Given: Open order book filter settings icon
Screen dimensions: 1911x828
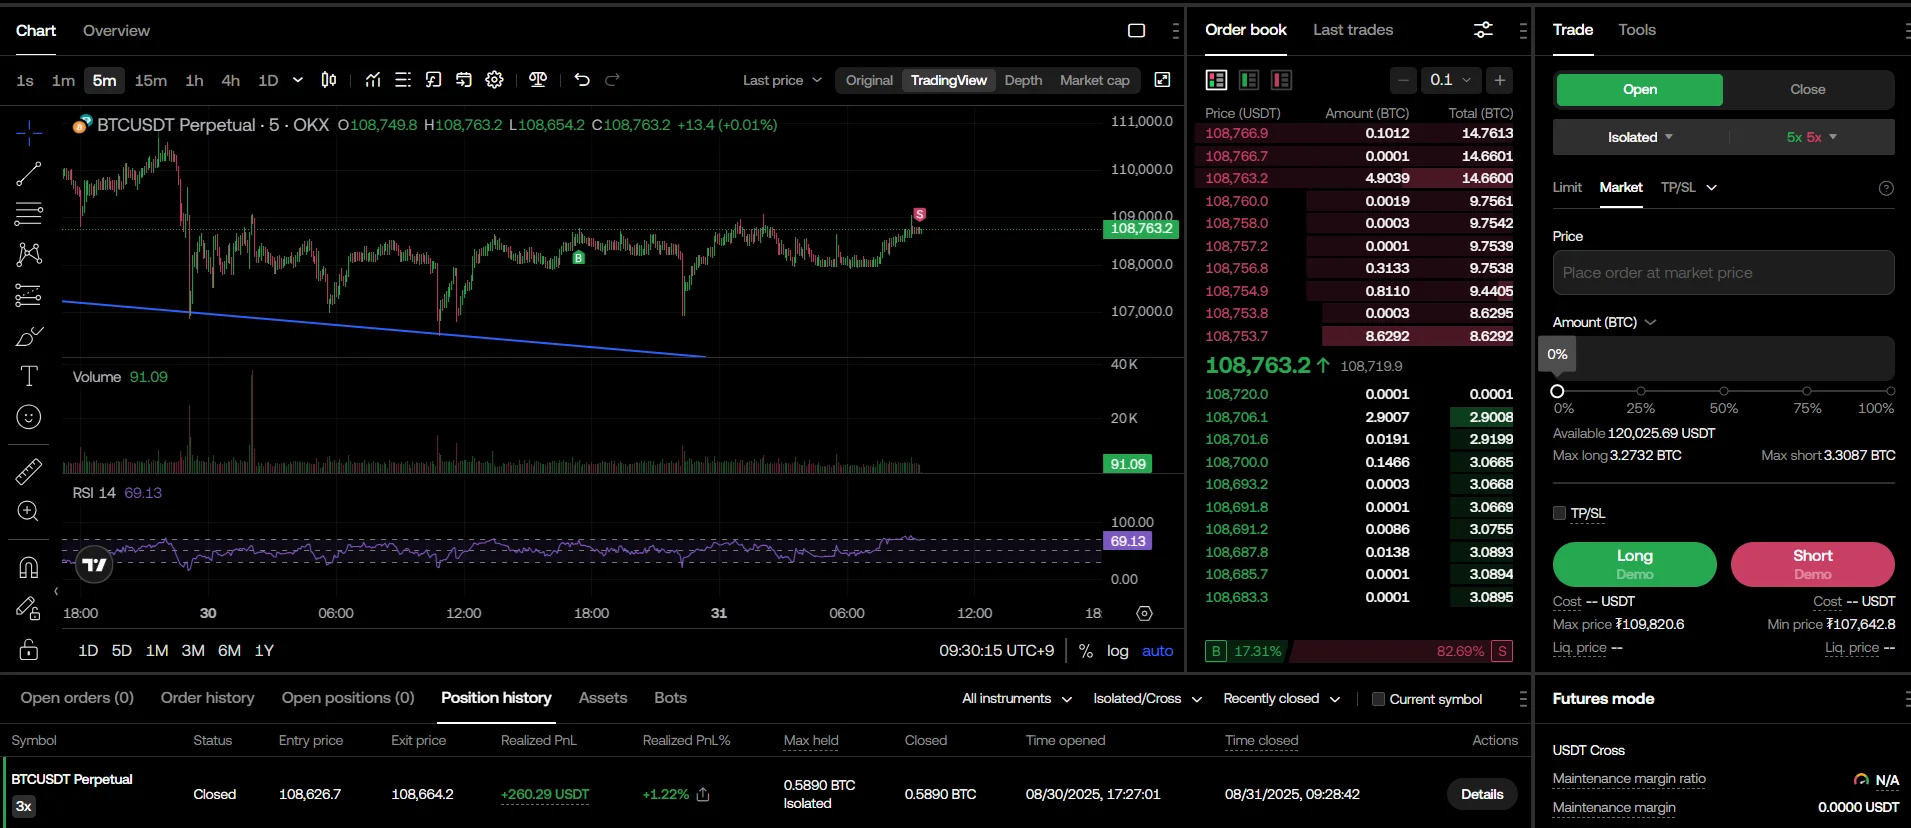Looking at the screenshot, I should [x=1483, y=30].
